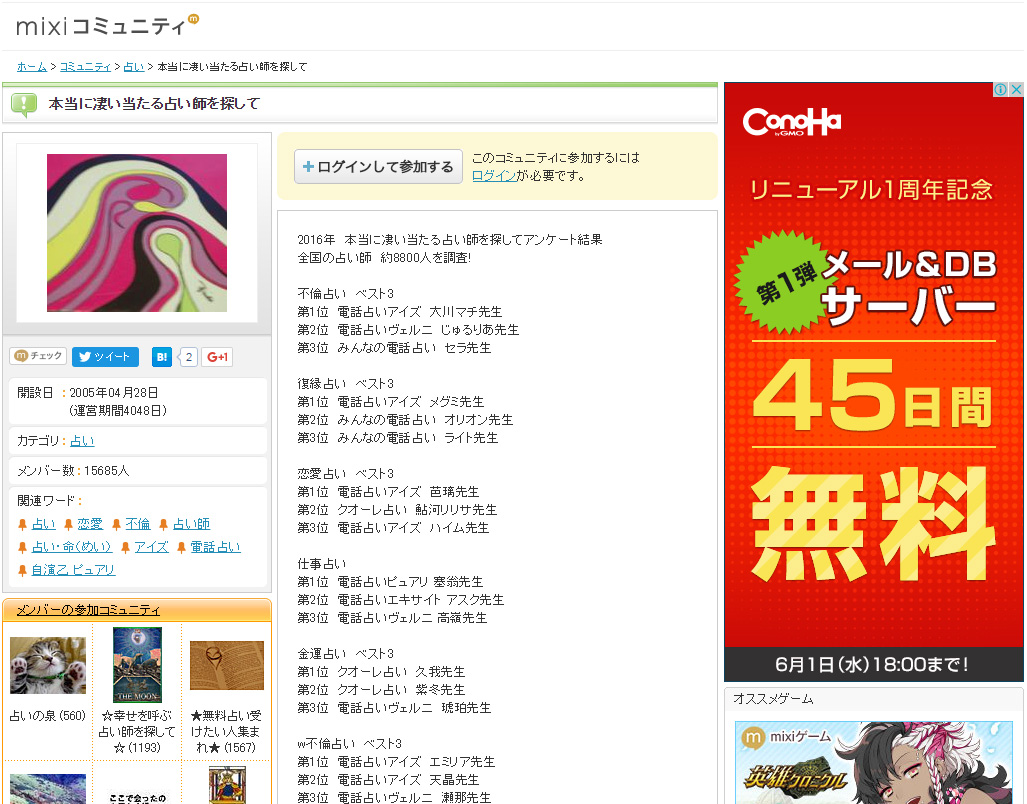Click the green speech bubble community icon
The width and height of the screenshot is (1027, 804).
pos(24,104)
